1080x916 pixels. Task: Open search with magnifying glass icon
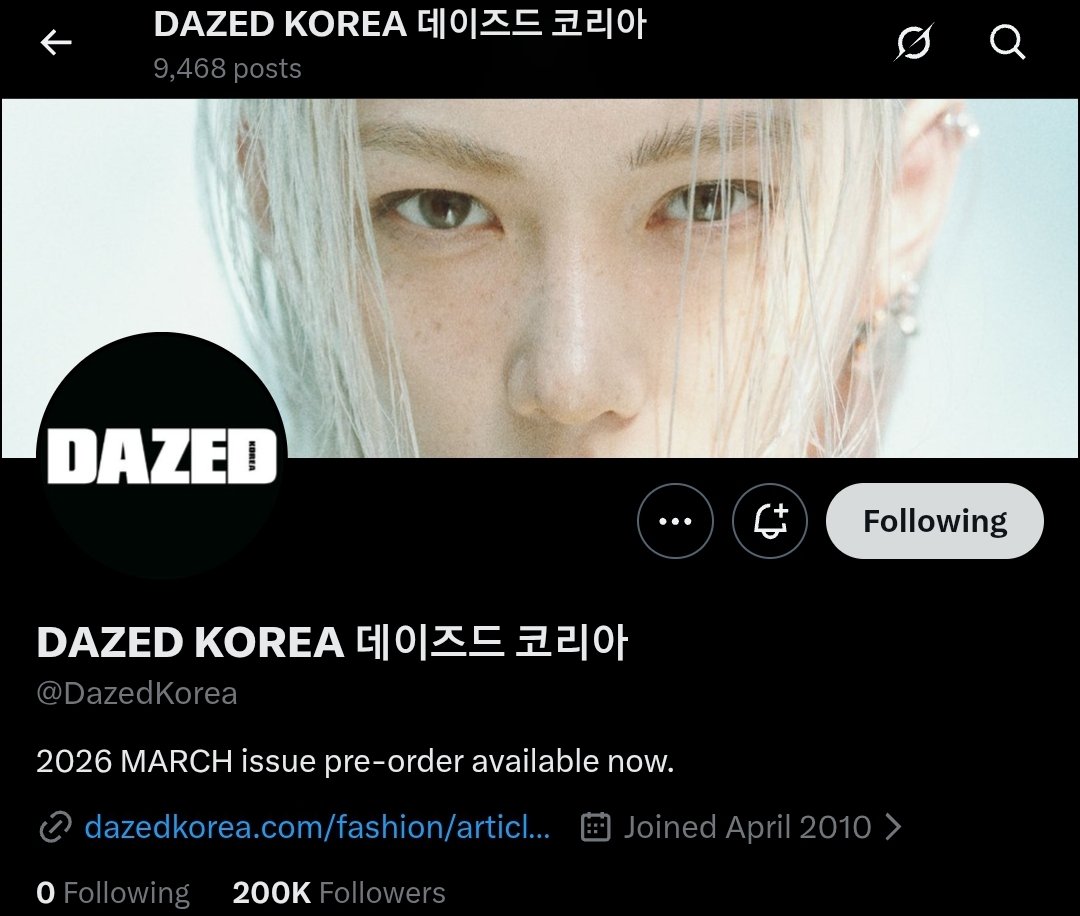click(1008, 42)
